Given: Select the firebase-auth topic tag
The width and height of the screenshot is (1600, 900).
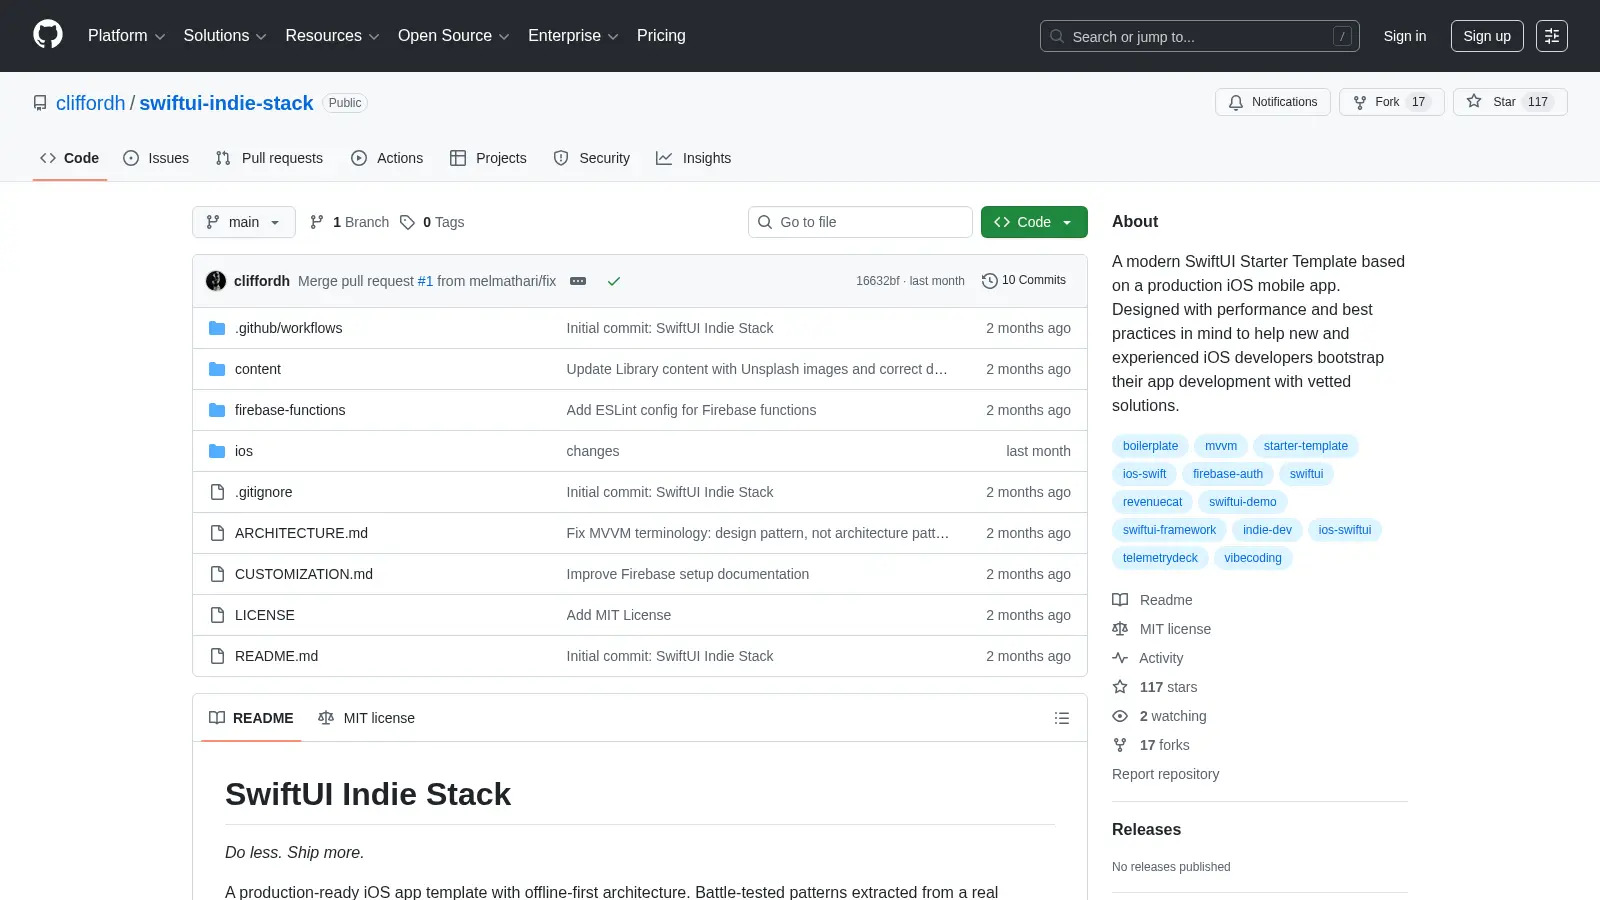Looking at the screenshot, I should pos(1228,474).
